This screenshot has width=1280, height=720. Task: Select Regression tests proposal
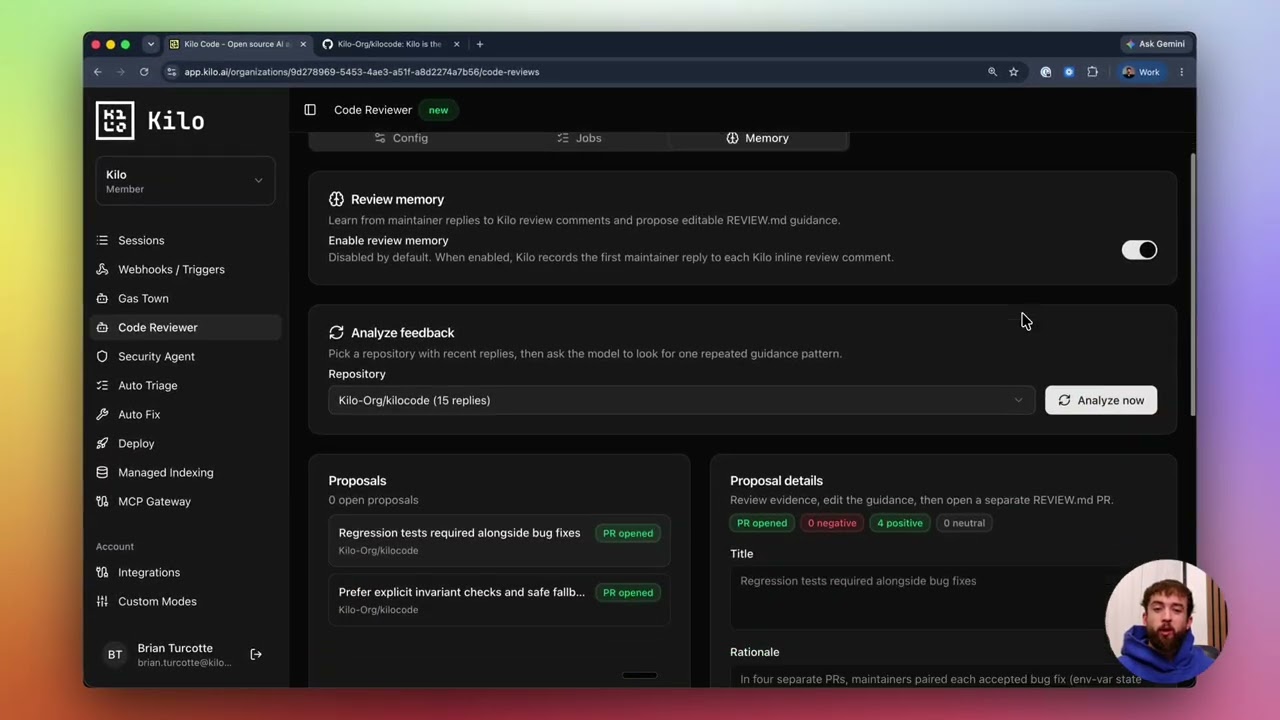(499, 541)
